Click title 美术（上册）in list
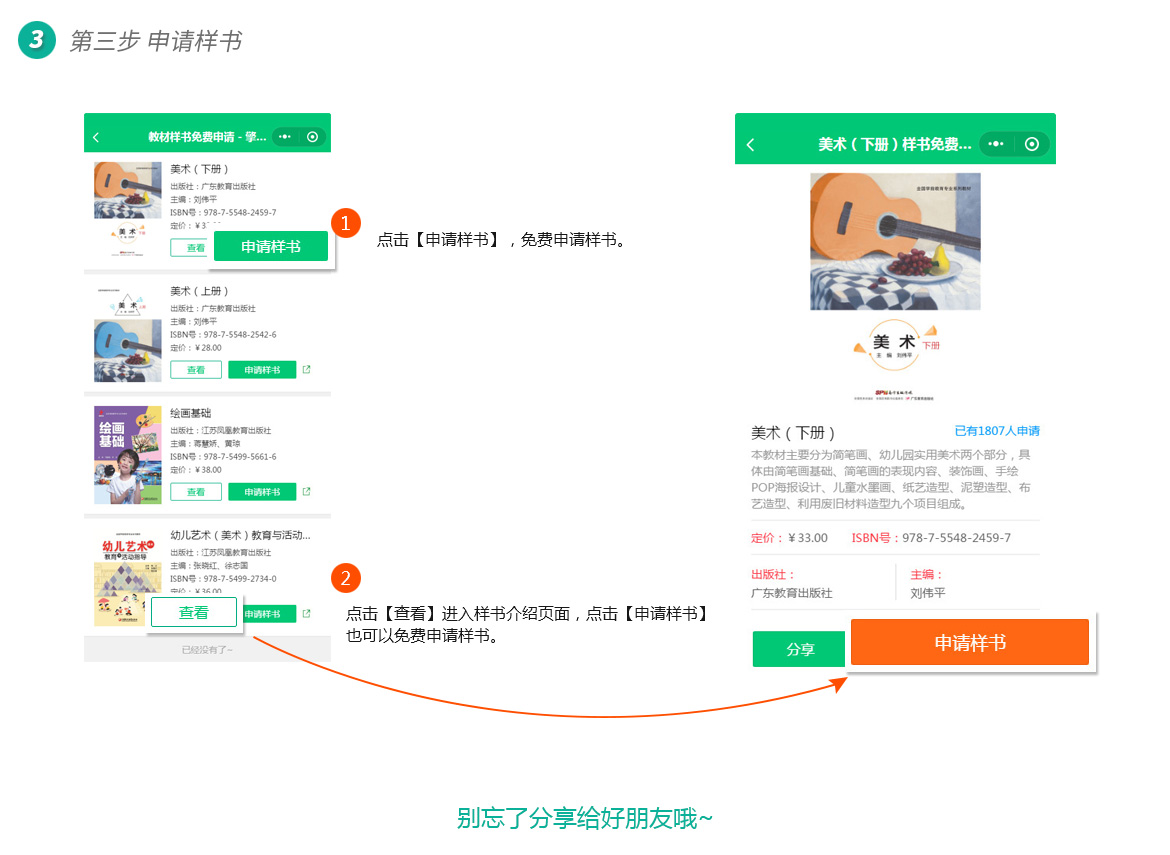This screenshot has height=855, width=1170. 199,291
